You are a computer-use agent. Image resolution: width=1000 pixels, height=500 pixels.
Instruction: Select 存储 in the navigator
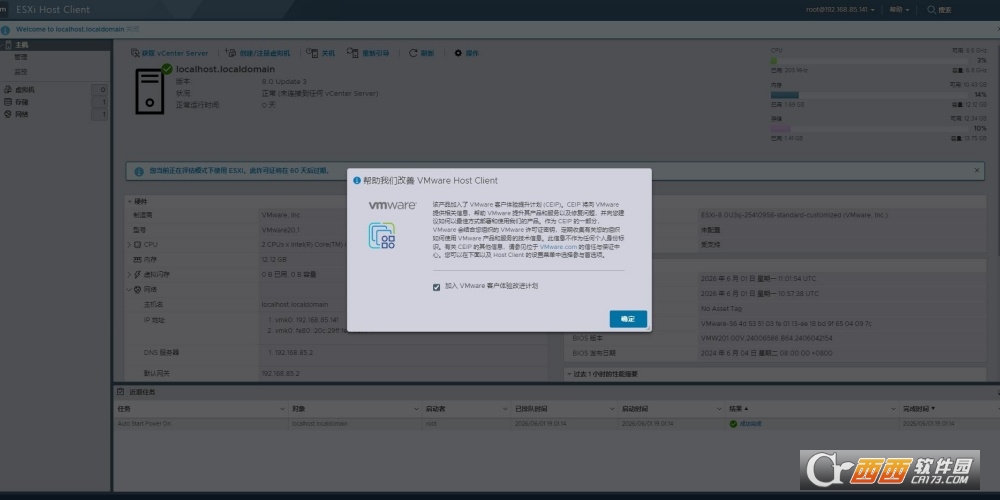[x=21, y=102]
